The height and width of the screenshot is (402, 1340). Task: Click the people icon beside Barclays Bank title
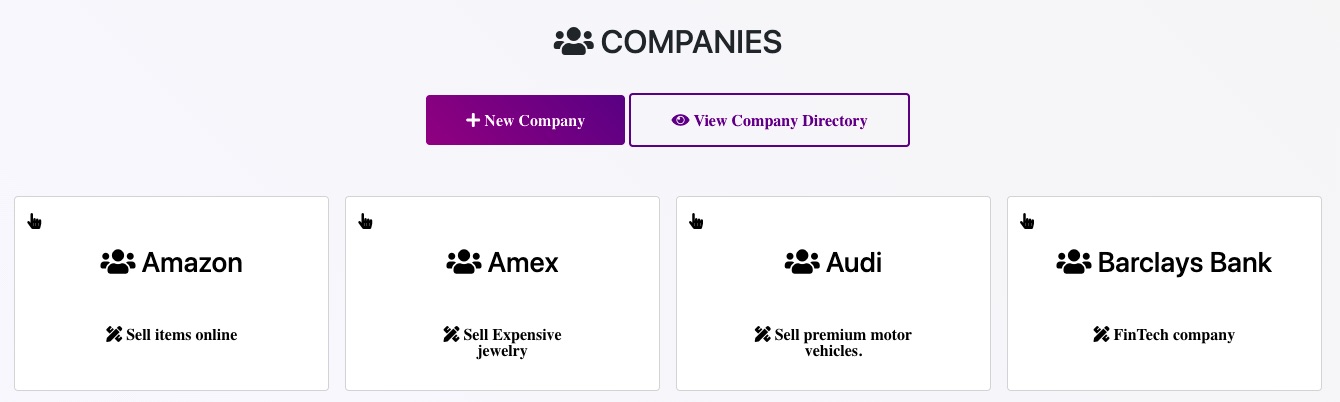tap(1074, 262)
